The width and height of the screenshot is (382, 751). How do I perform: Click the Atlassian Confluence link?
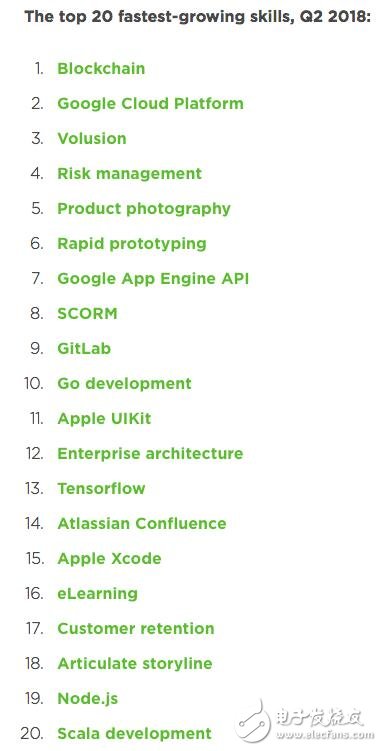pos(142,523)
